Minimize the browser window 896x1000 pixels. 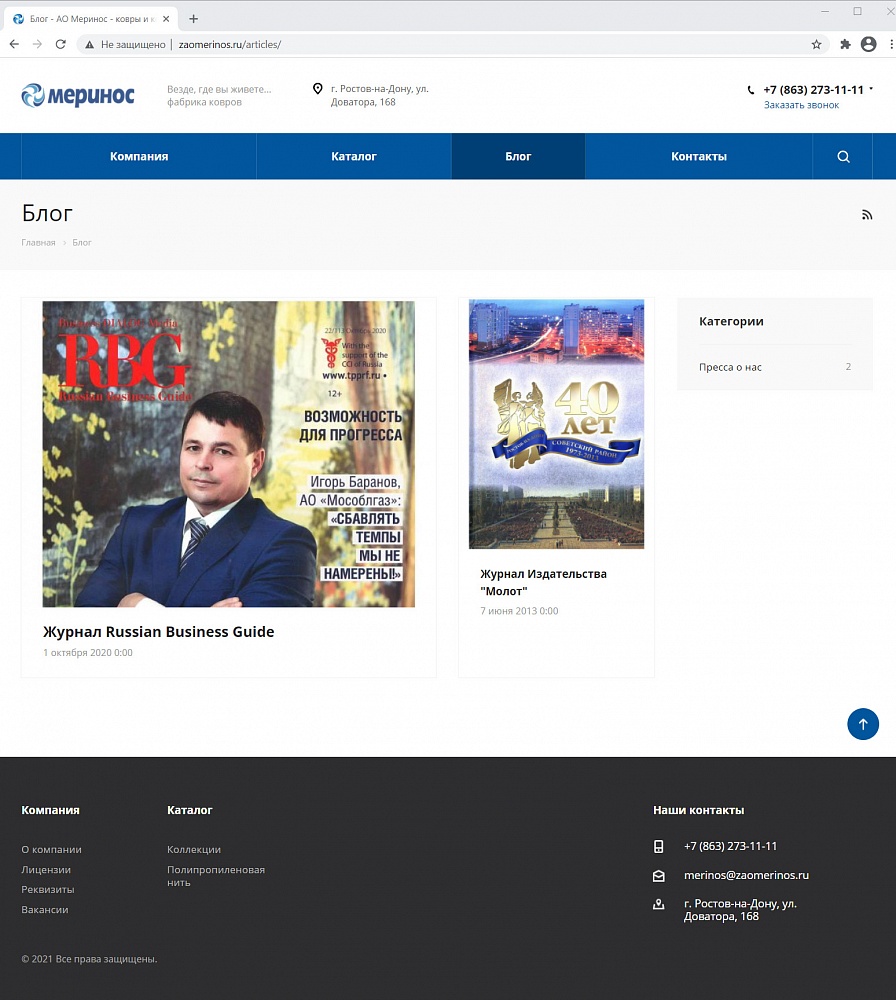click(825, 11)
